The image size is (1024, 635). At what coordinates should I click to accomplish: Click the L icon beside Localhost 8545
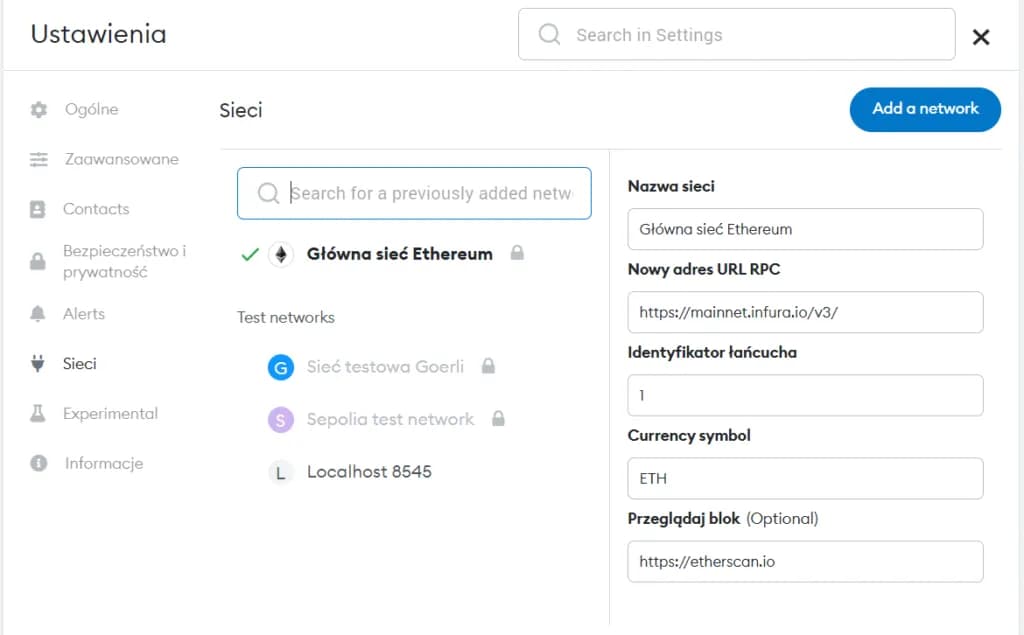point(282,471)
